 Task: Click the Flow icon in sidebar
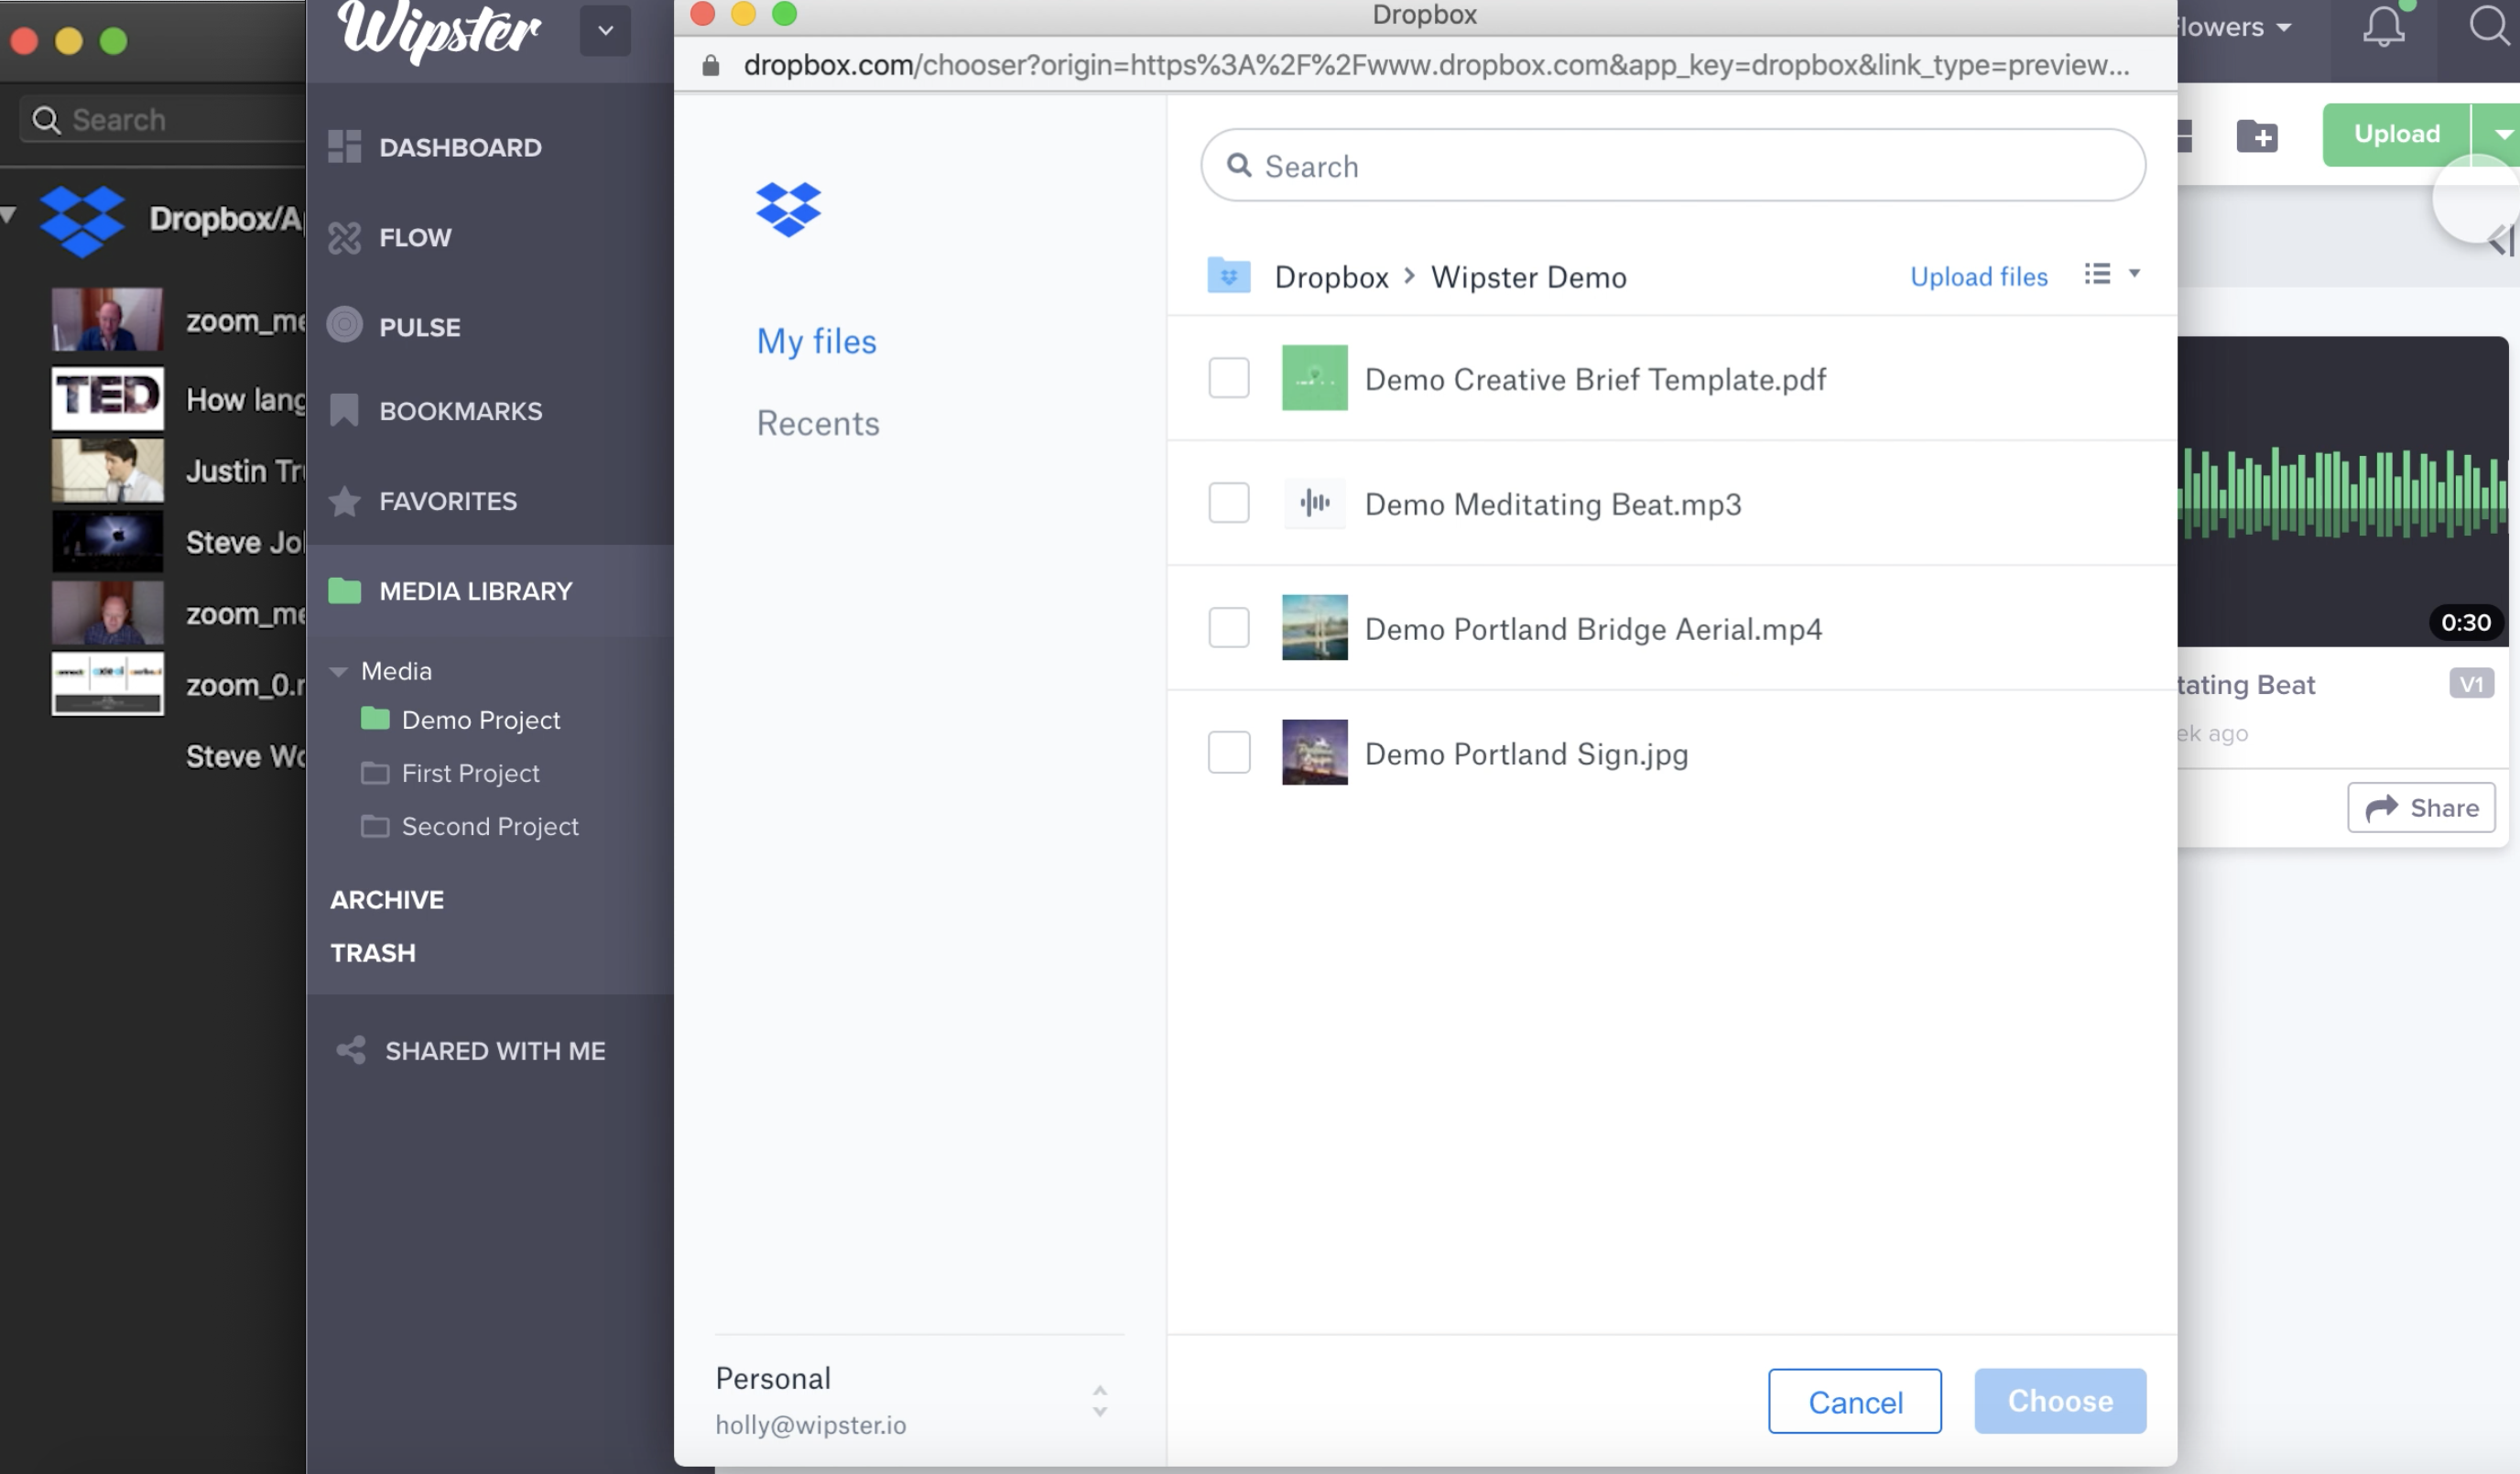point(344,237)
